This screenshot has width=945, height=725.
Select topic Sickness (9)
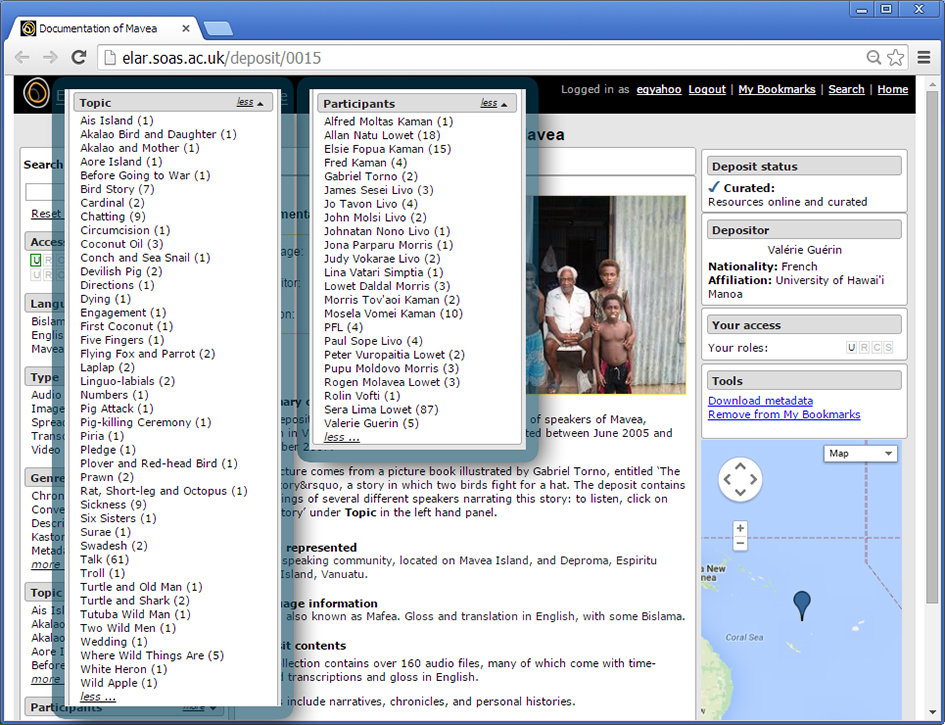point(113,504)
